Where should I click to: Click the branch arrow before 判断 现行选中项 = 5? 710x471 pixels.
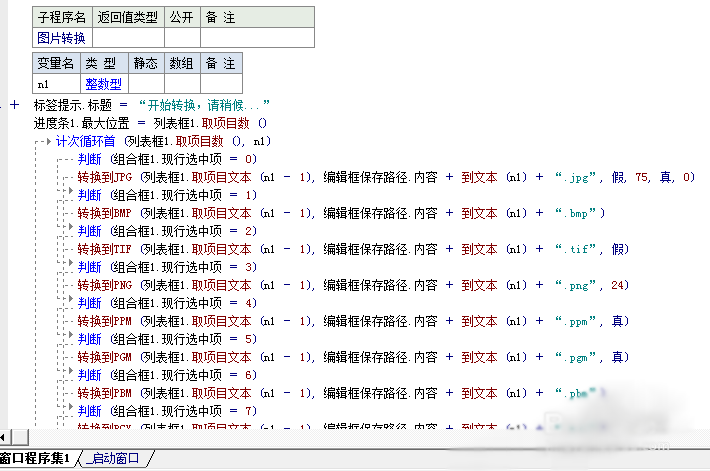click(x=69, y=338)
